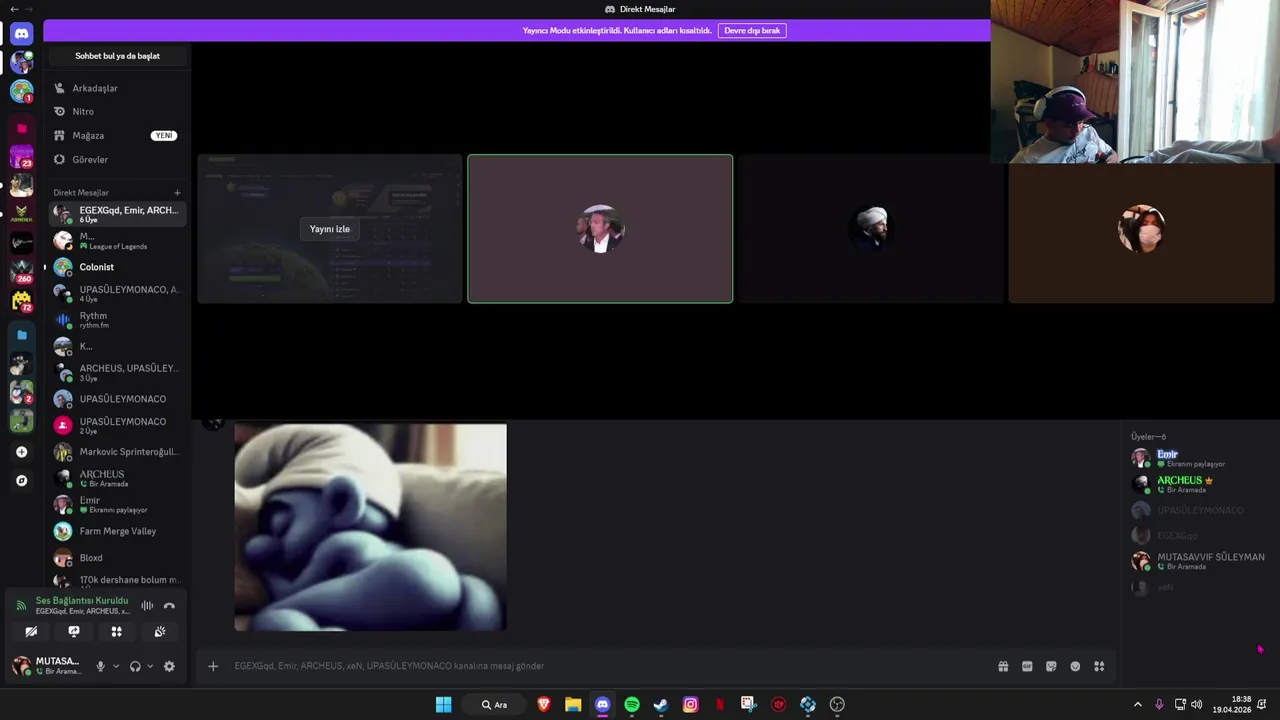Open the GIF picker
The image size is (1280, 720).
(x=1027, y=667)
